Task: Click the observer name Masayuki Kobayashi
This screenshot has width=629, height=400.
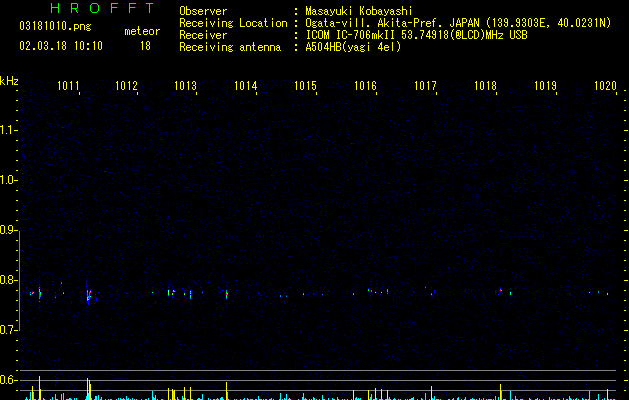Action: (359, 11)
